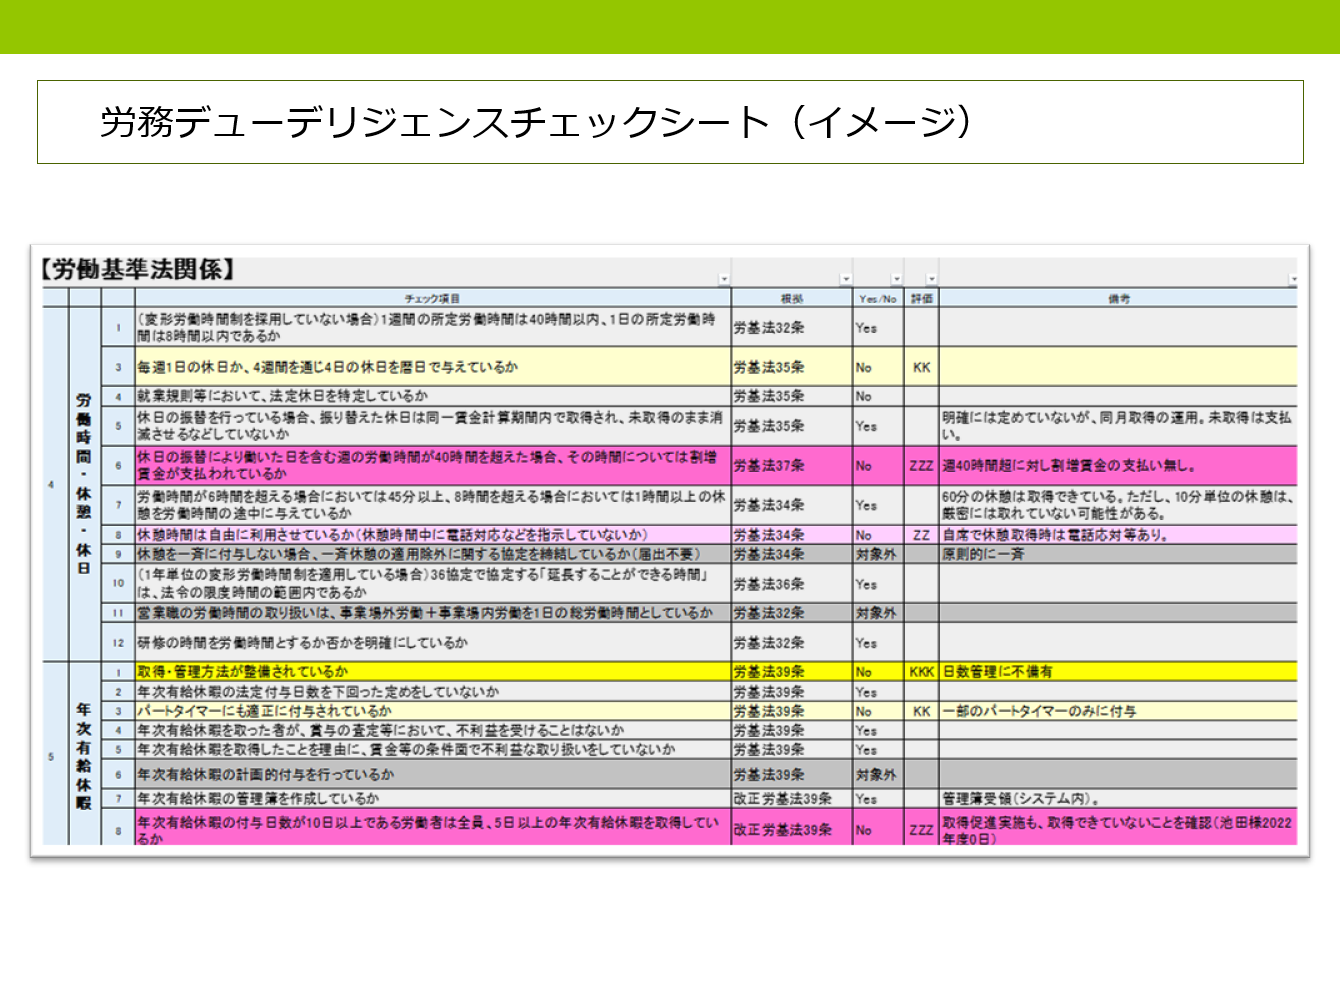Click the KK rating in the 毎週1日の休日 row
1340x1005 pixels.
(922, 367)
